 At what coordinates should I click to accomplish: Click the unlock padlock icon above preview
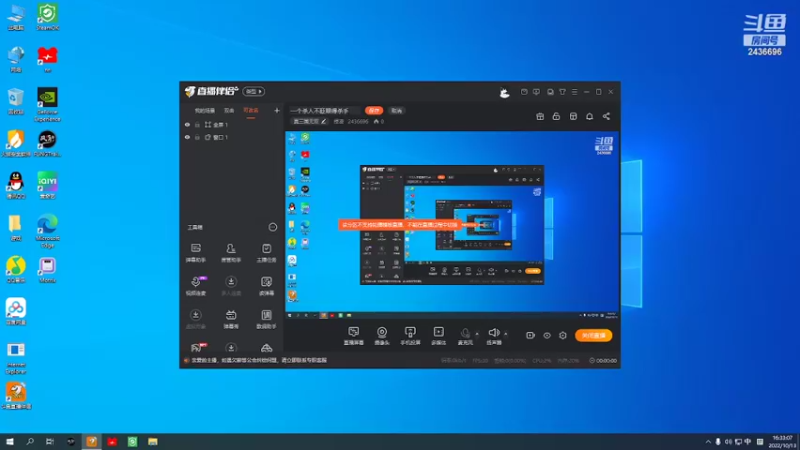click(x=556, y=116)
